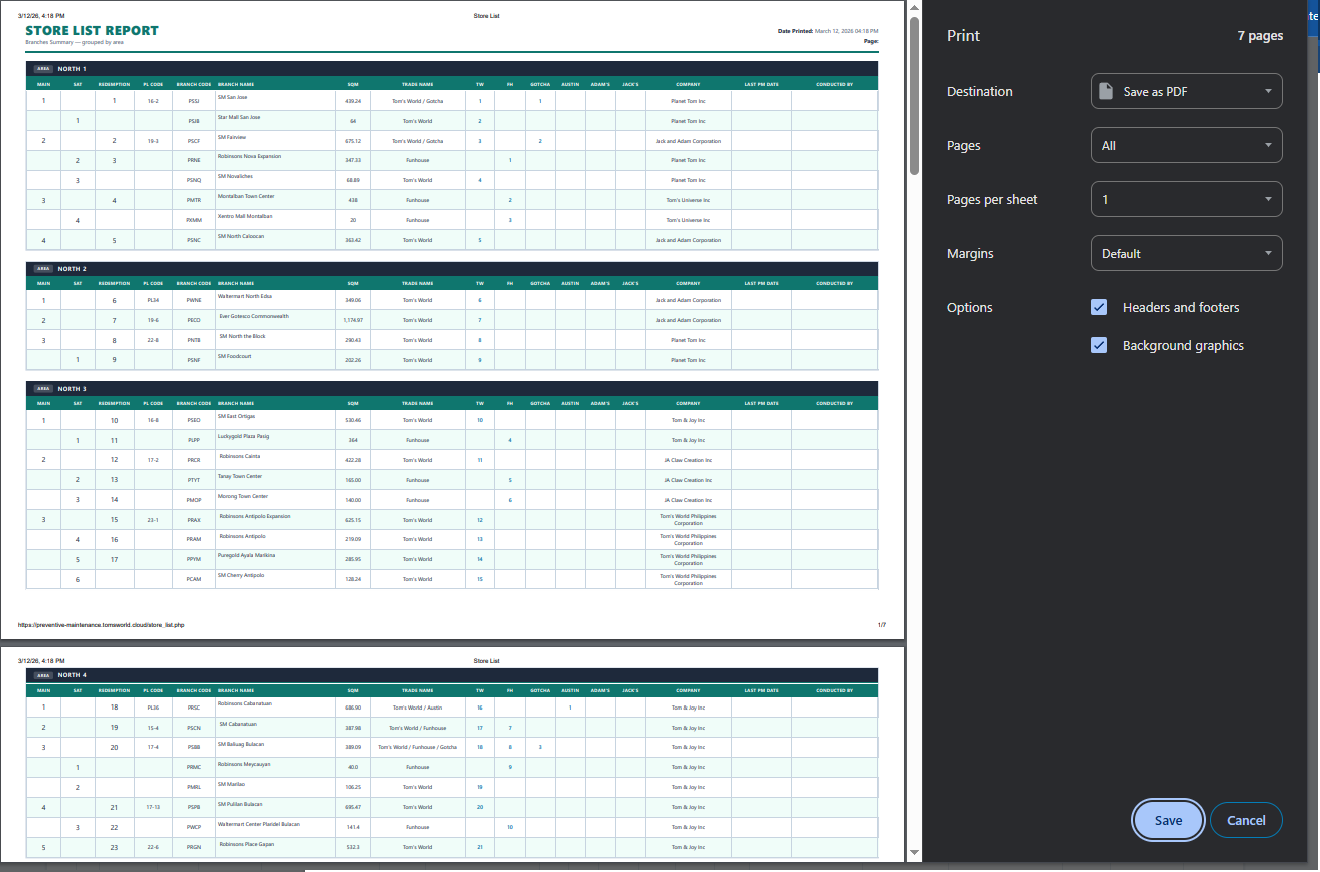1320x872 pixels.
Task: Click the NORTH 4 header on page two
Action: [x=72, y=675]
